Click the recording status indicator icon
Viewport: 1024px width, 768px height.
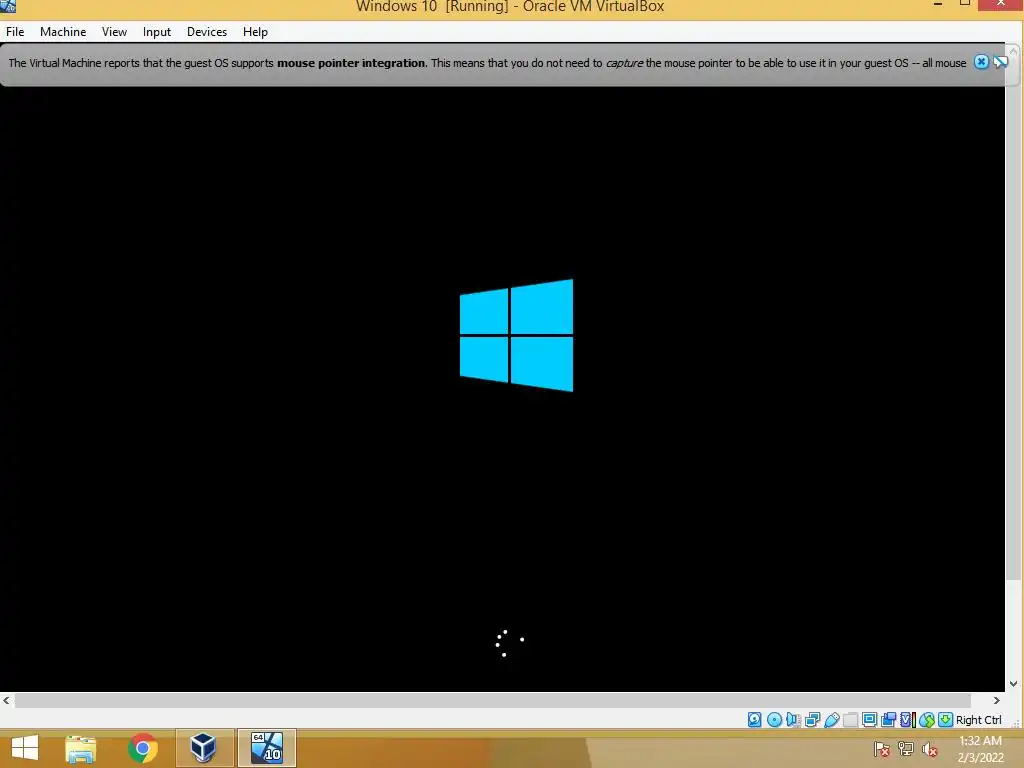click(x=888, y=720)
